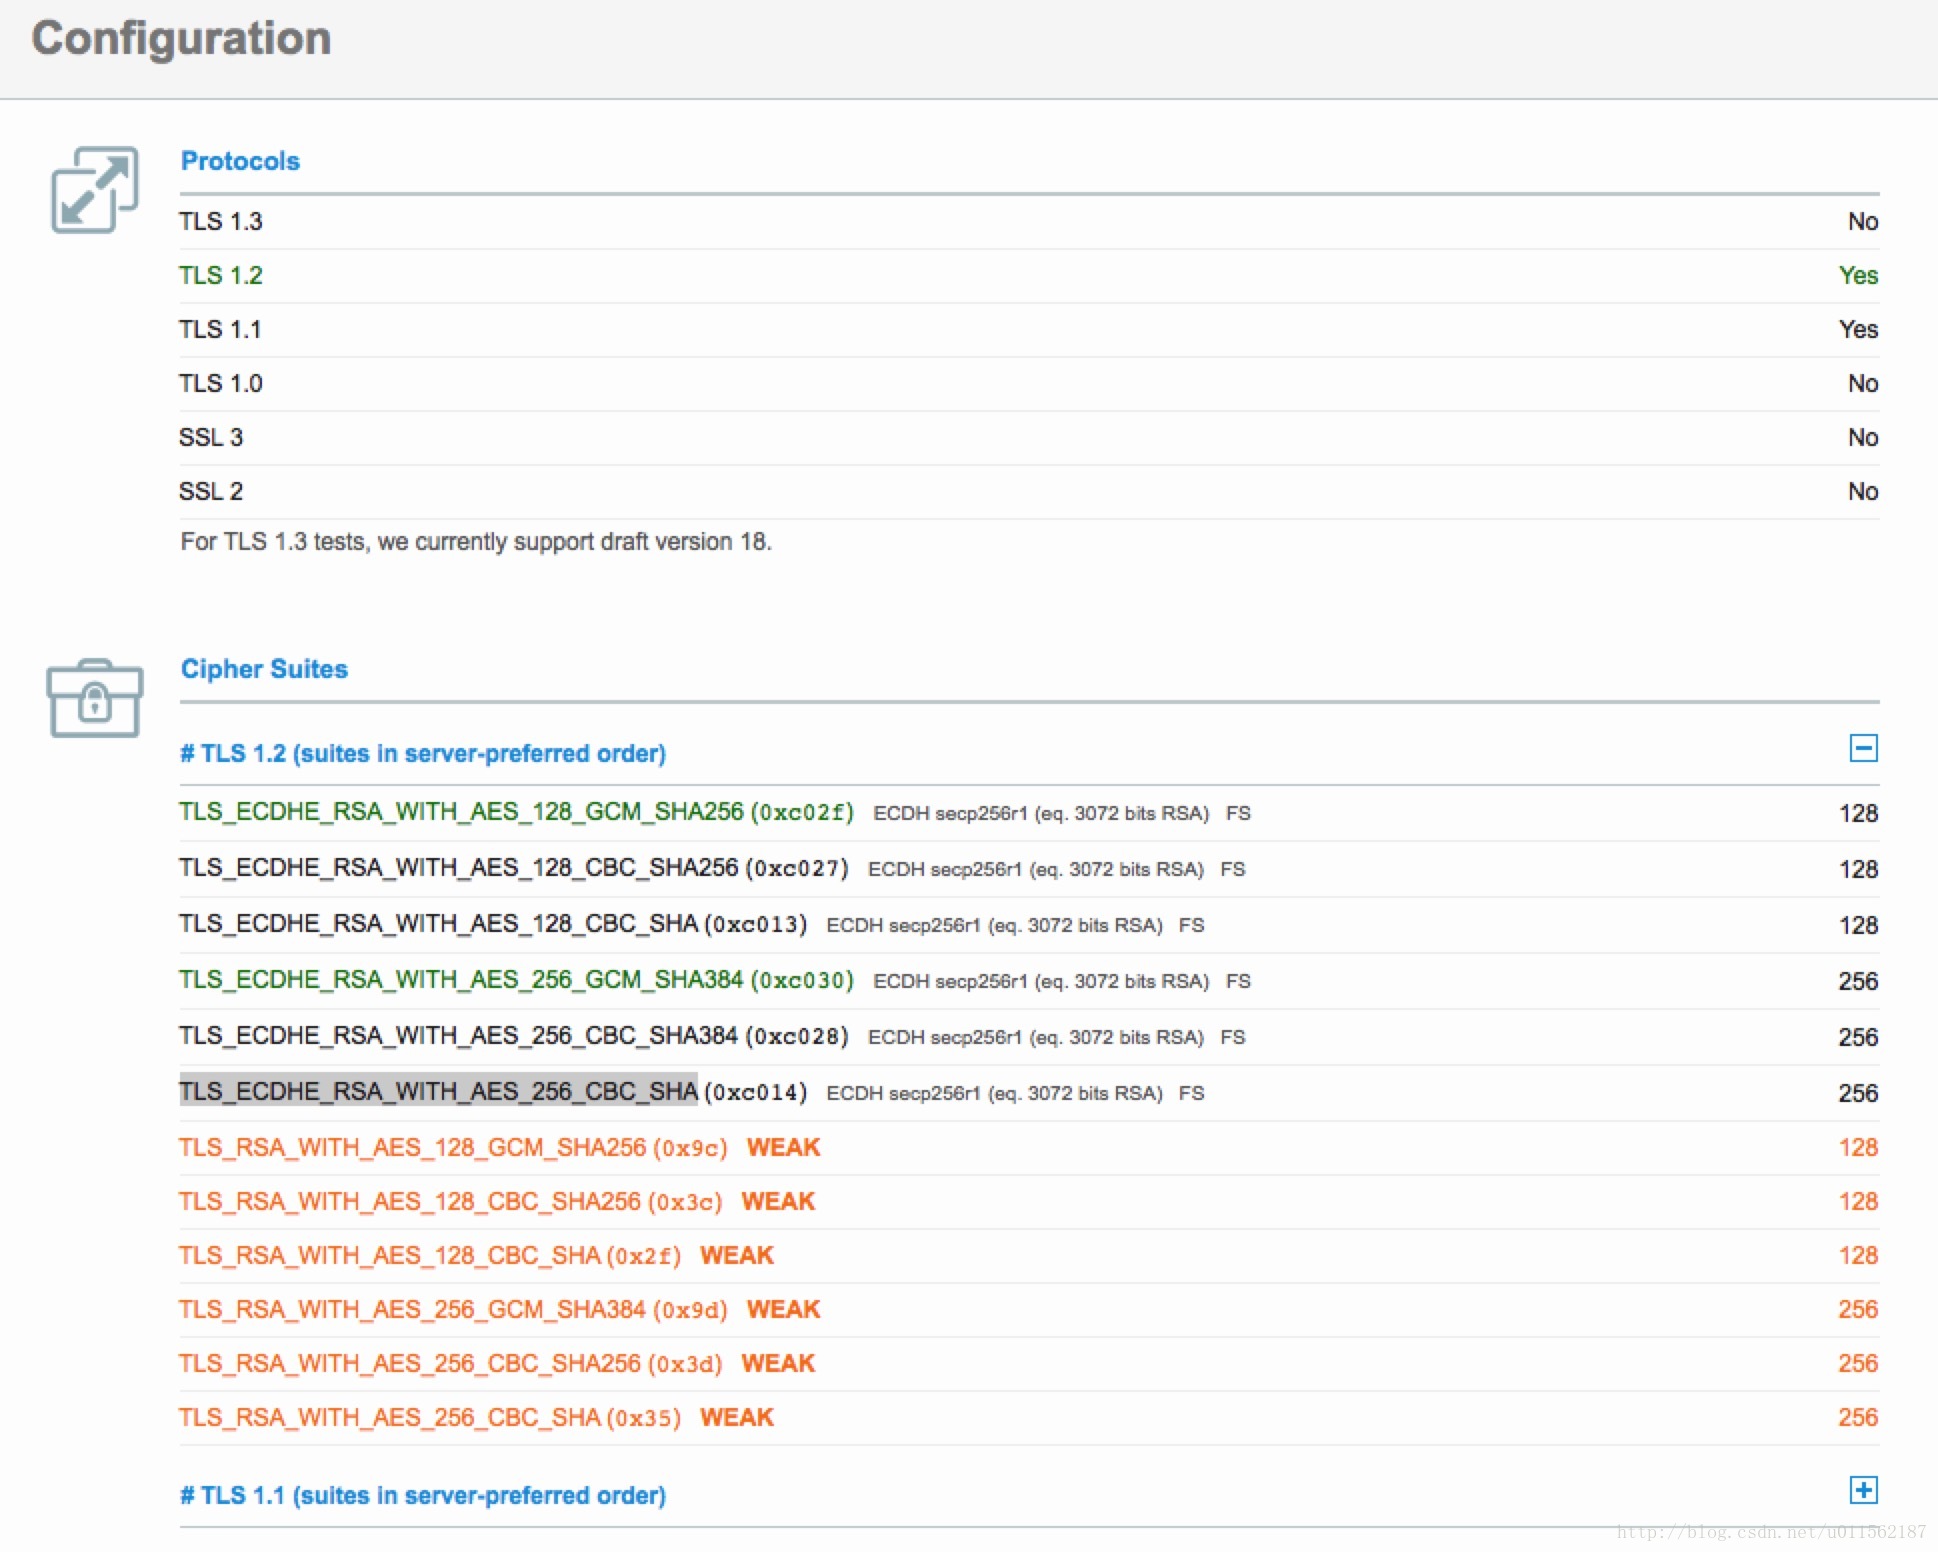The width and height of the screenshot is (1938, 1552).
Task: Click the WEAK label on the 0x3c suite
Action: 778,1202
